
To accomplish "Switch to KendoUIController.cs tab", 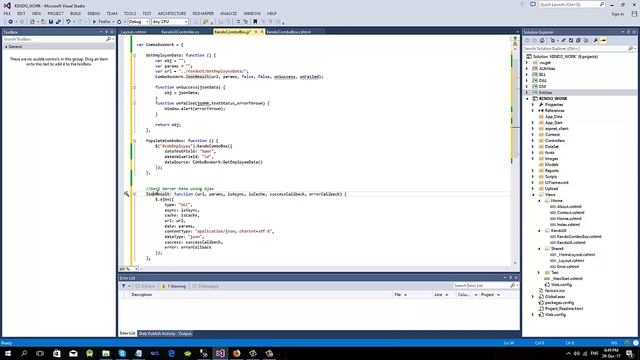I will (x=180, y=32).
